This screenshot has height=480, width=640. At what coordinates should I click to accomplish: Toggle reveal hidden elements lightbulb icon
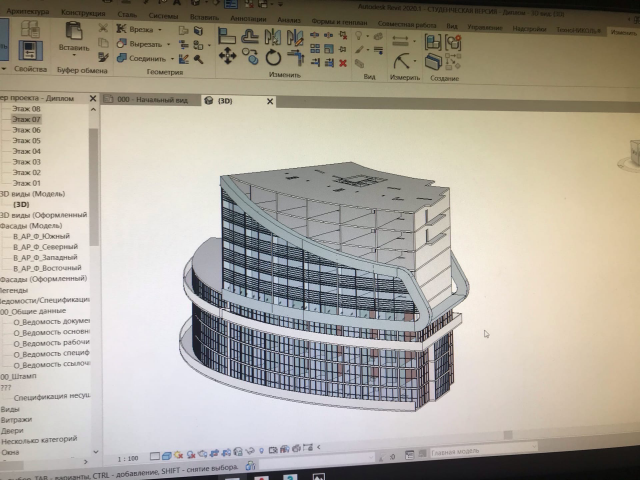[262, 451]
